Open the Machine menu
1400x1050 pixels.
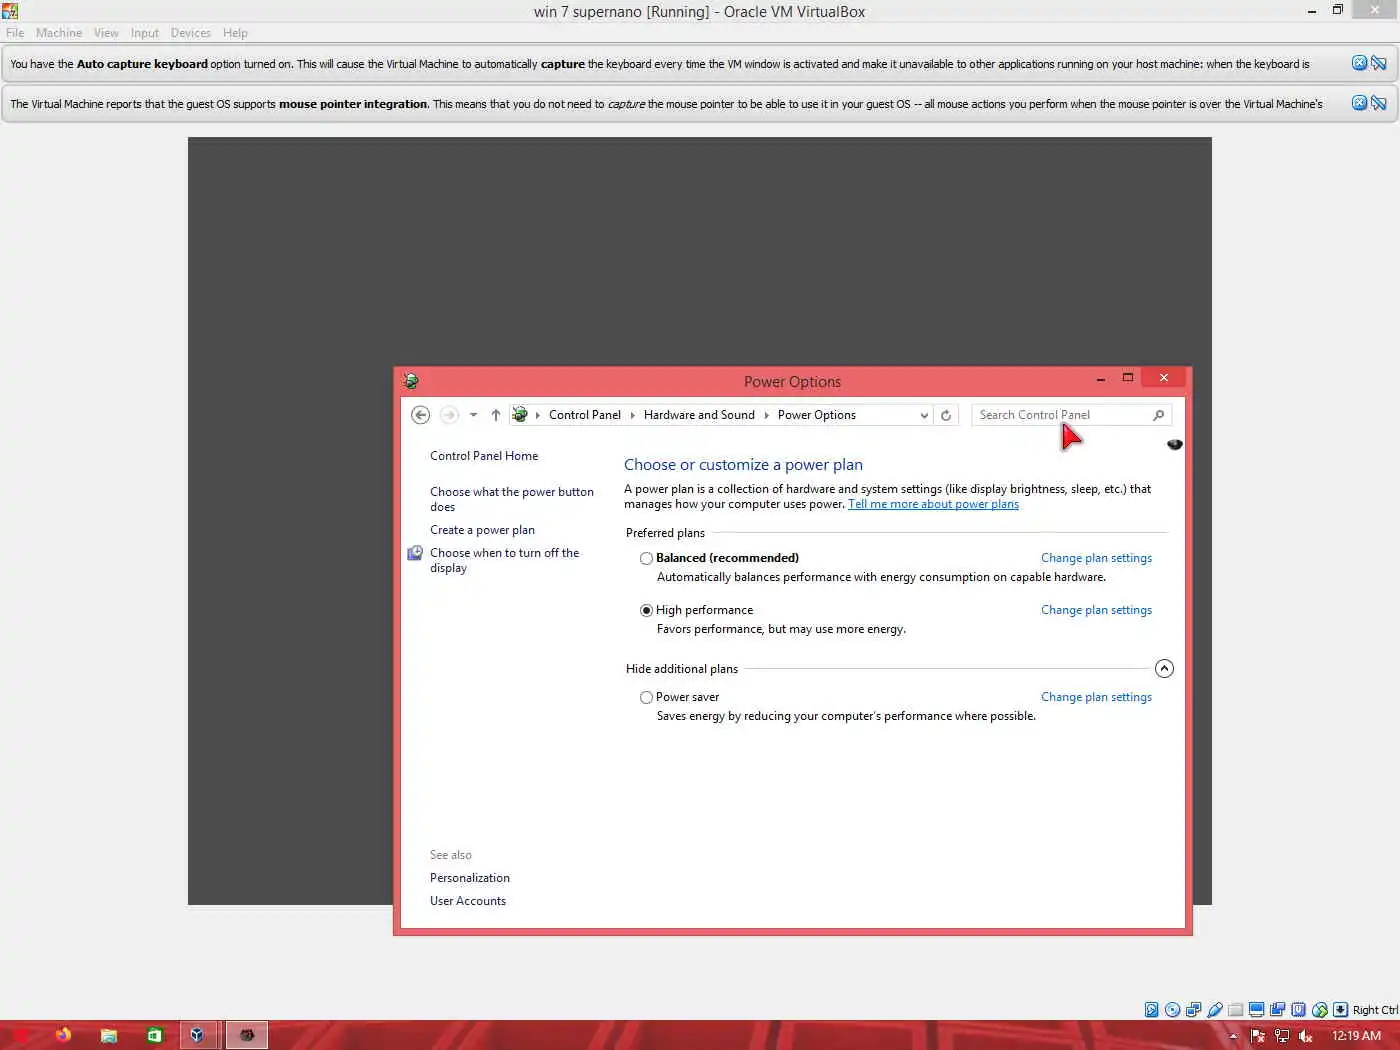click(59, 33)
